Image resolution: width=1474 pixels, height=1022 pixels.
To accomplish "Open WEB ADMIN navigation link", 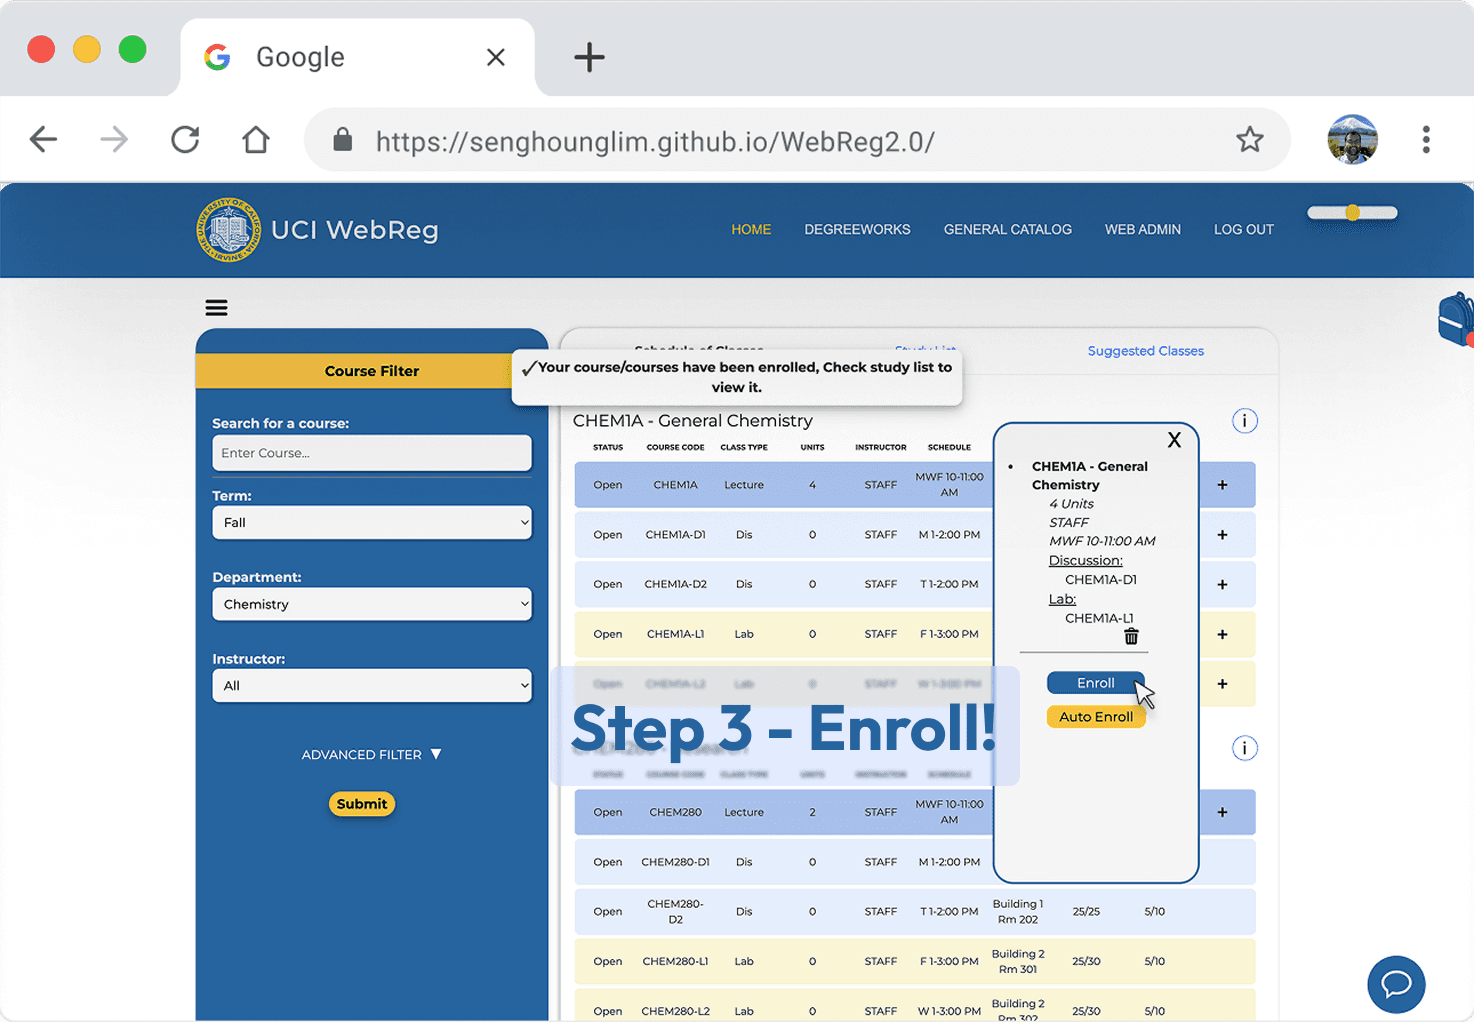I will point(1143,229).
